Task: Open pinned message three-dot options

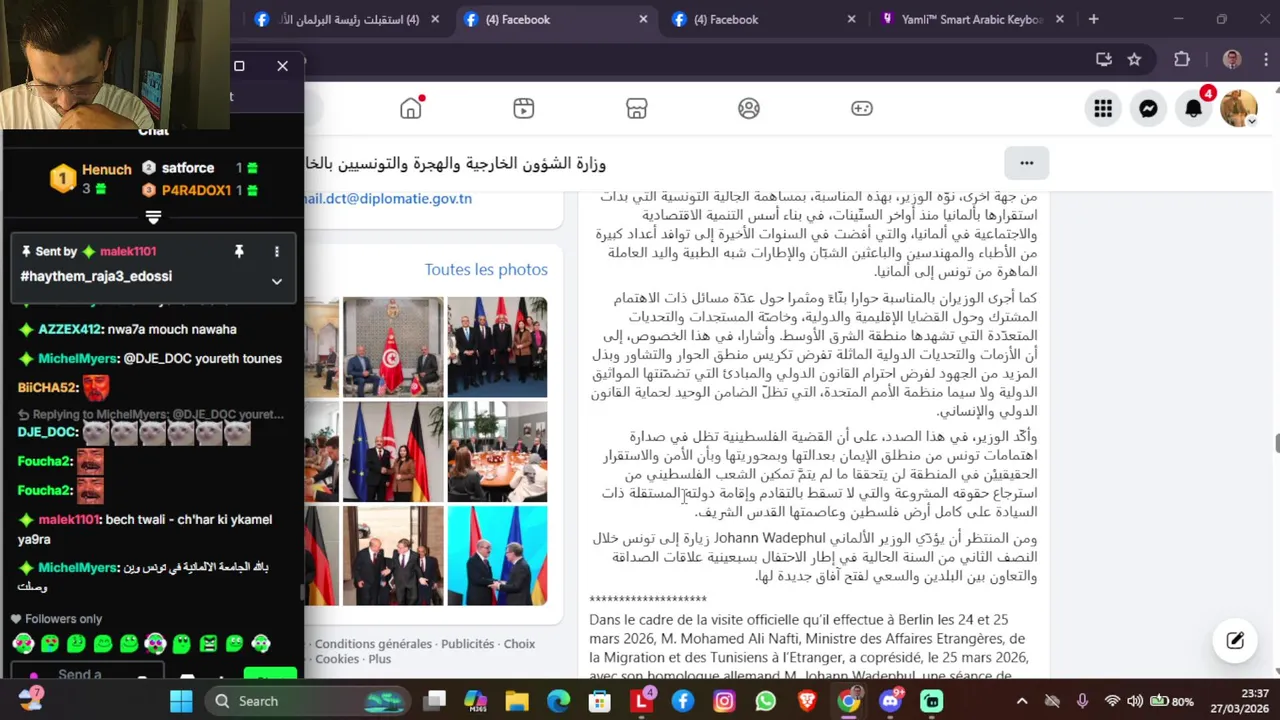Action: [277, 252]
